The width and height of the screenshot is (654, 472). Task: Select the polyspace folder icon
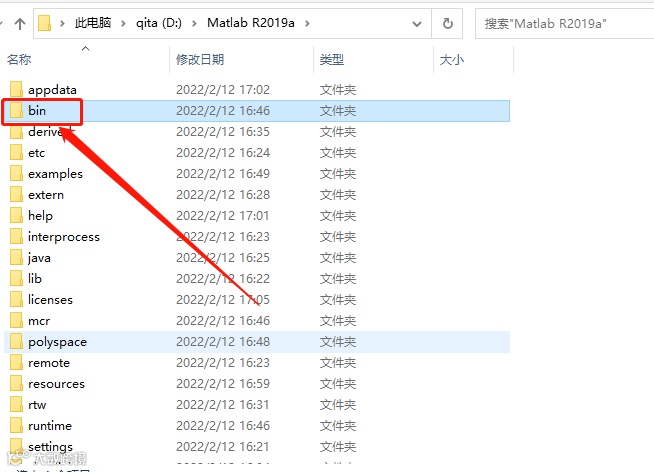click(x=16, y=341)
